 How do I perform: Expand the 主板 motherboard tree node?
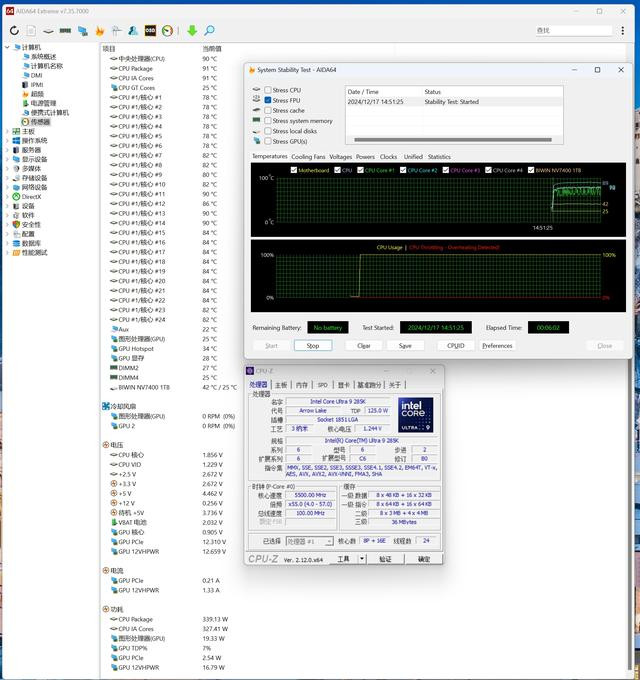(7, 131)
